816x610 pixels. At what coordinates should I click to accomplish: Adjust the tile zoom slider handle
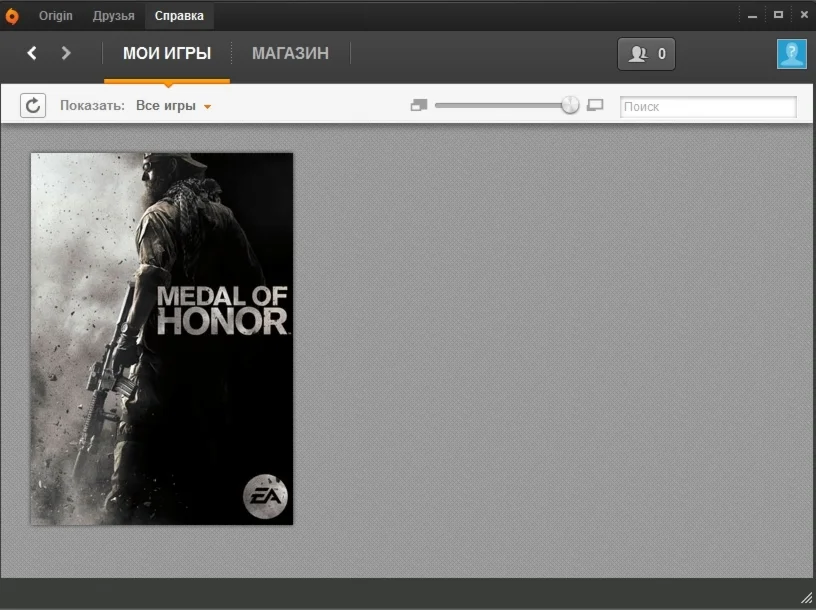[569, 104]
